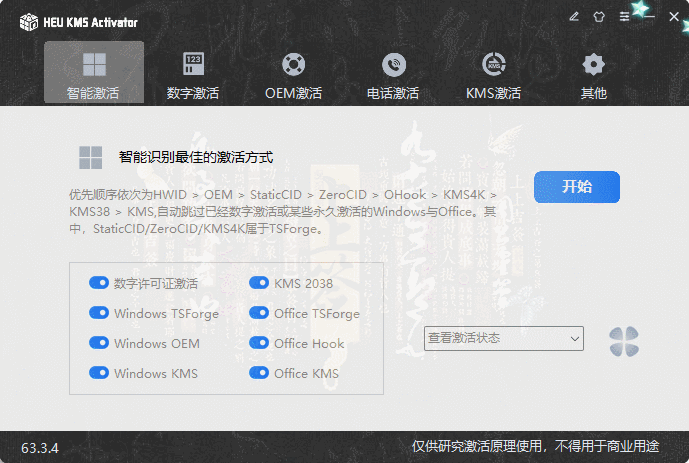Click the HEU KMS Activator logo icon

pos(29,22)
